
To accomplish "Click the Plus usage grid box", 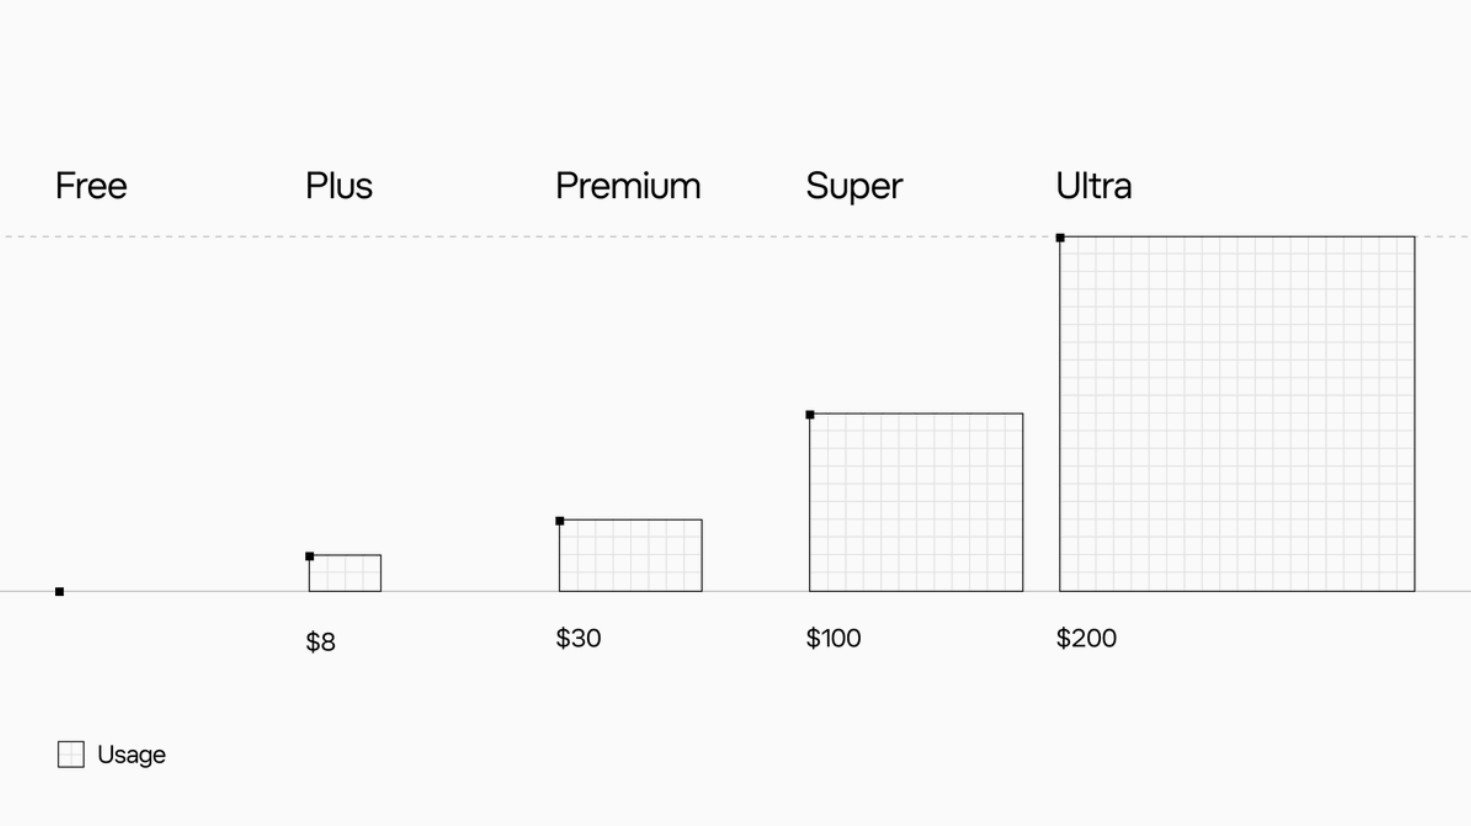I will pyautogui.click(x=345, y=573).
